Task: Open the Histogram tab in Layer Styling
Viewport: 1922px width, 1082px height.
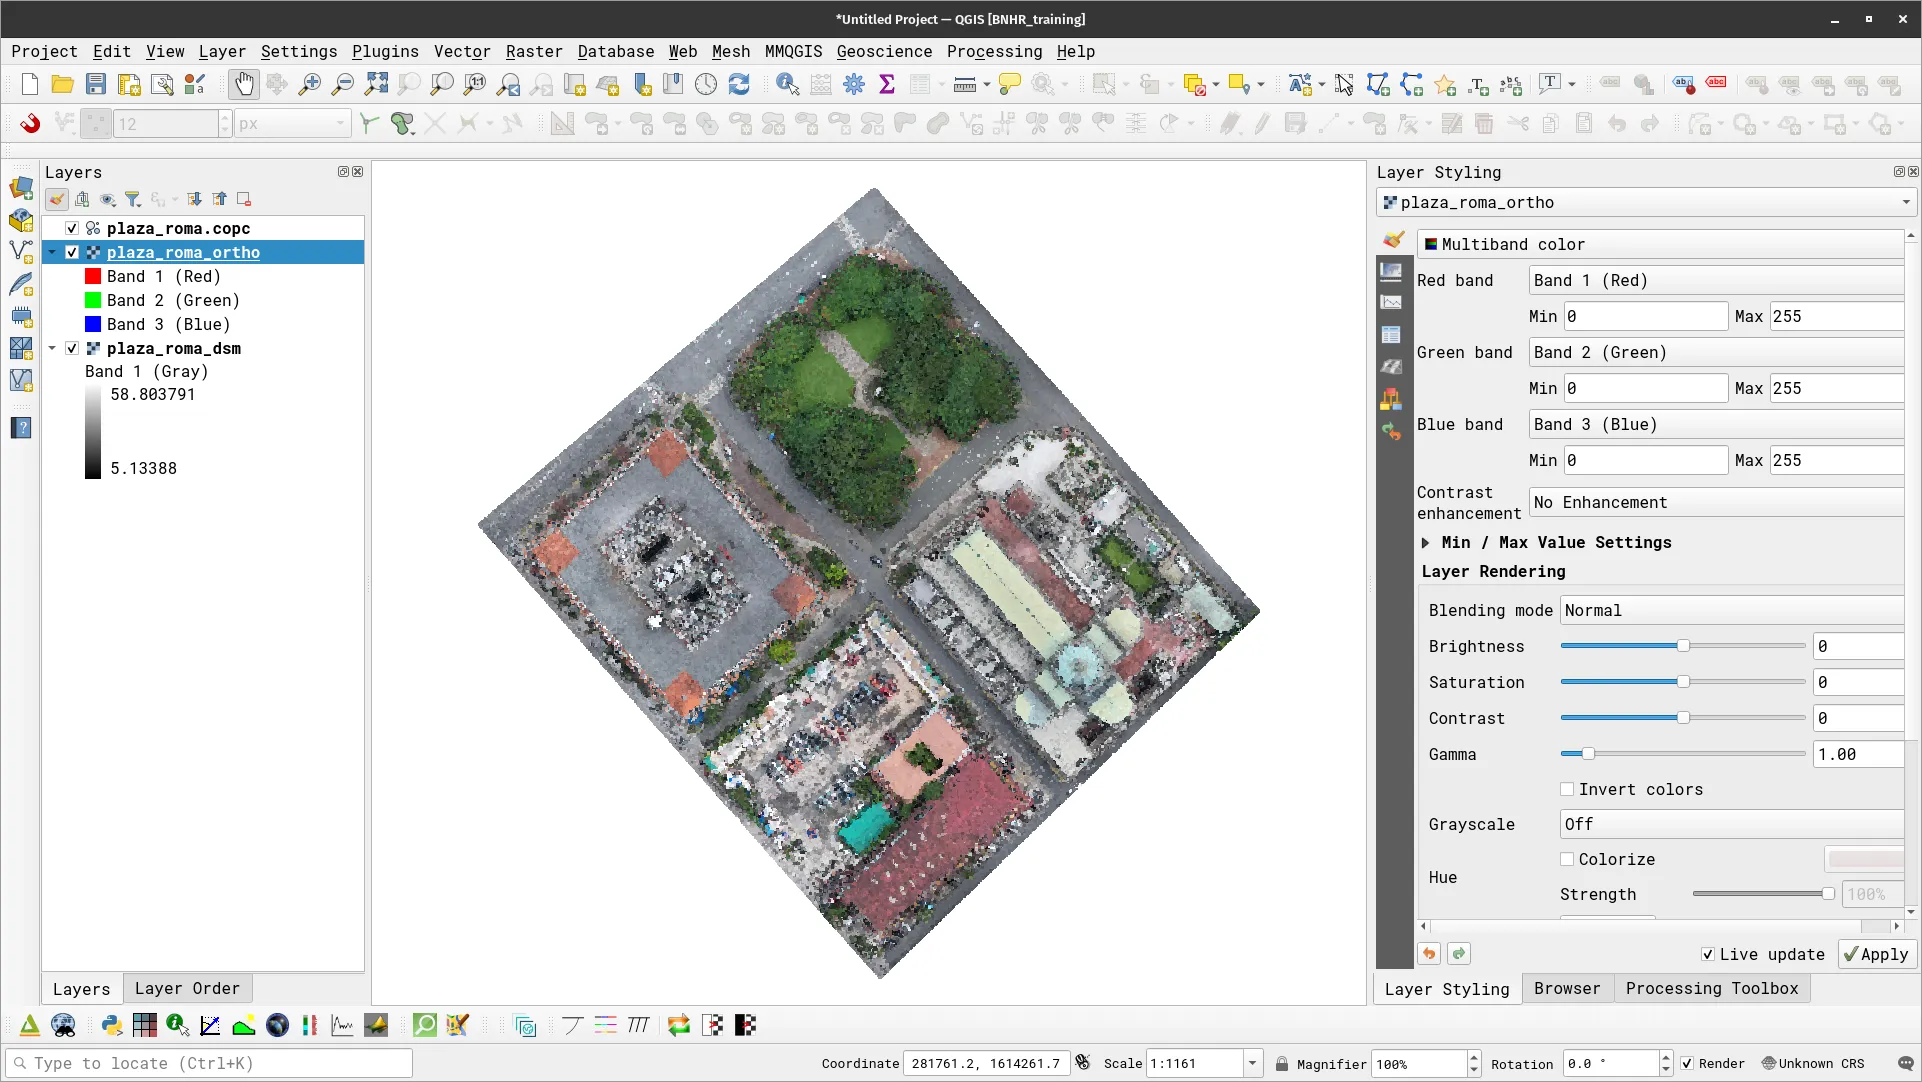Action: [x=1391, y=301]
